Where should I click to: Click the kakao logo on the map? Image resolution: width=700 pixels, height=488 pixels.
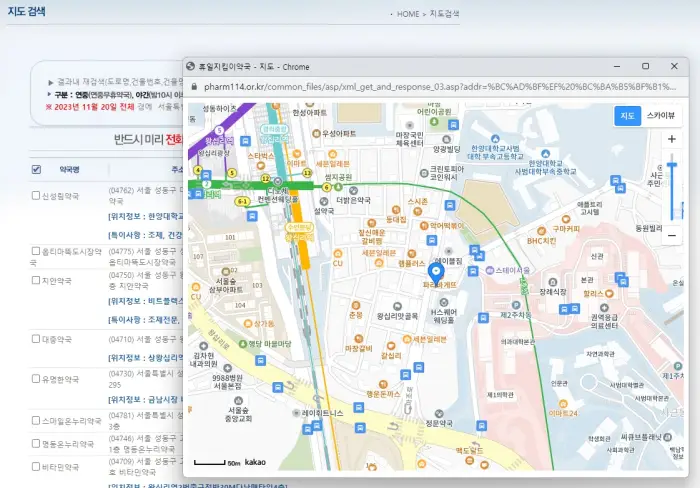point(255,462)
